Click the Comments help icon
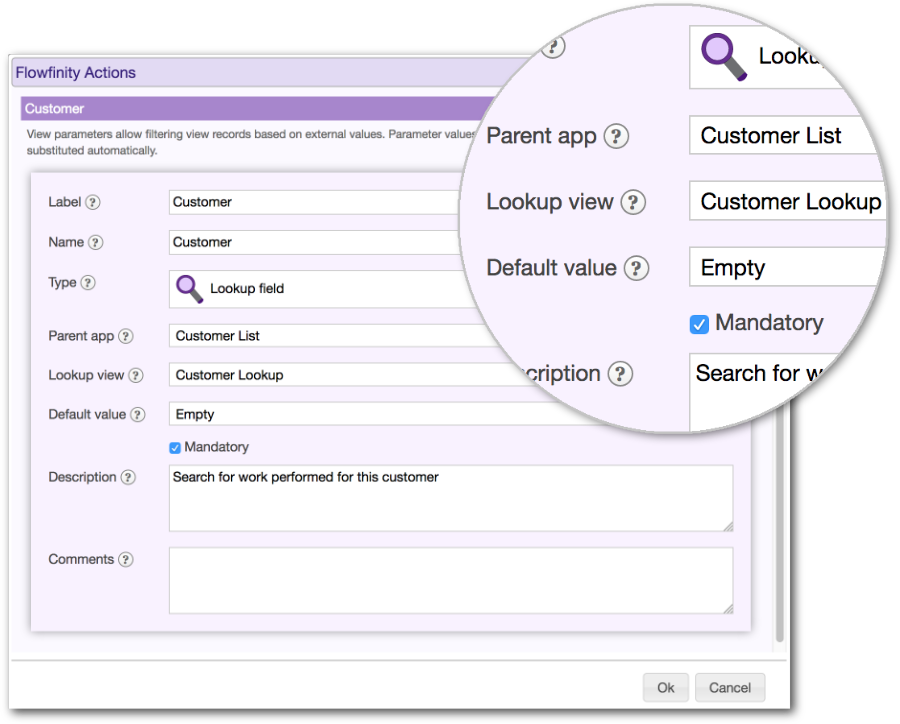This screenshot has width=900, height=724. tap(127, 559)
